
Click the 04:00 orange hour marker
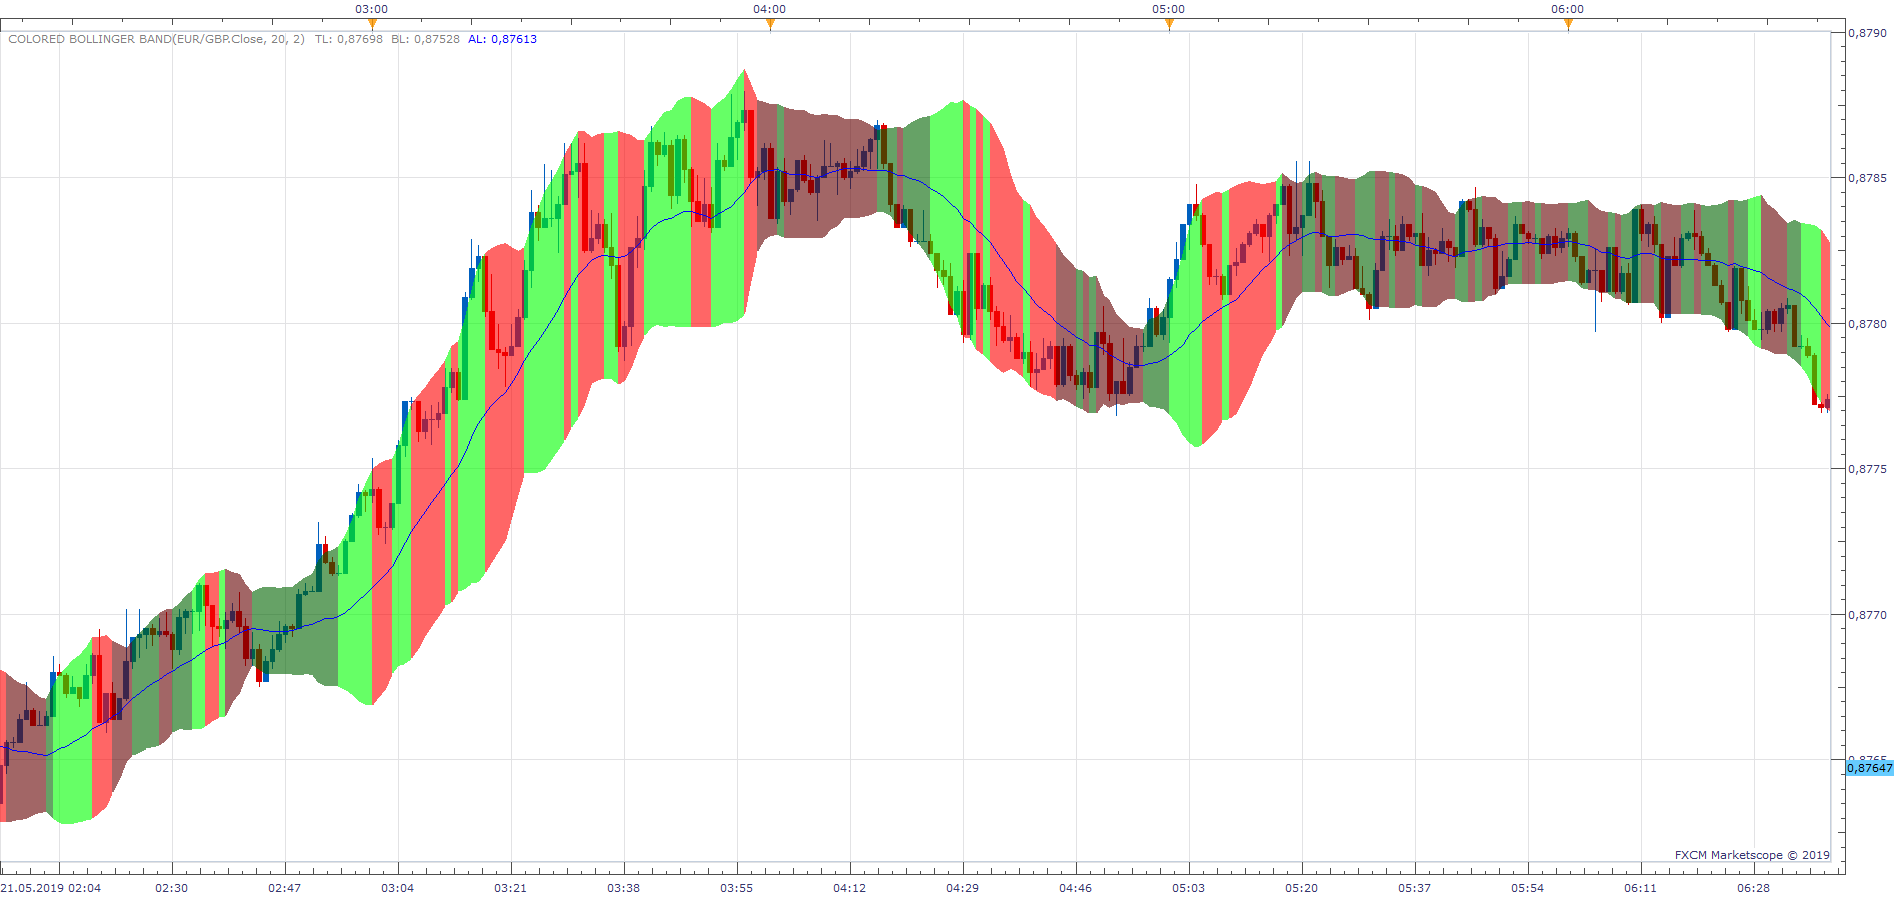(770, 24)
